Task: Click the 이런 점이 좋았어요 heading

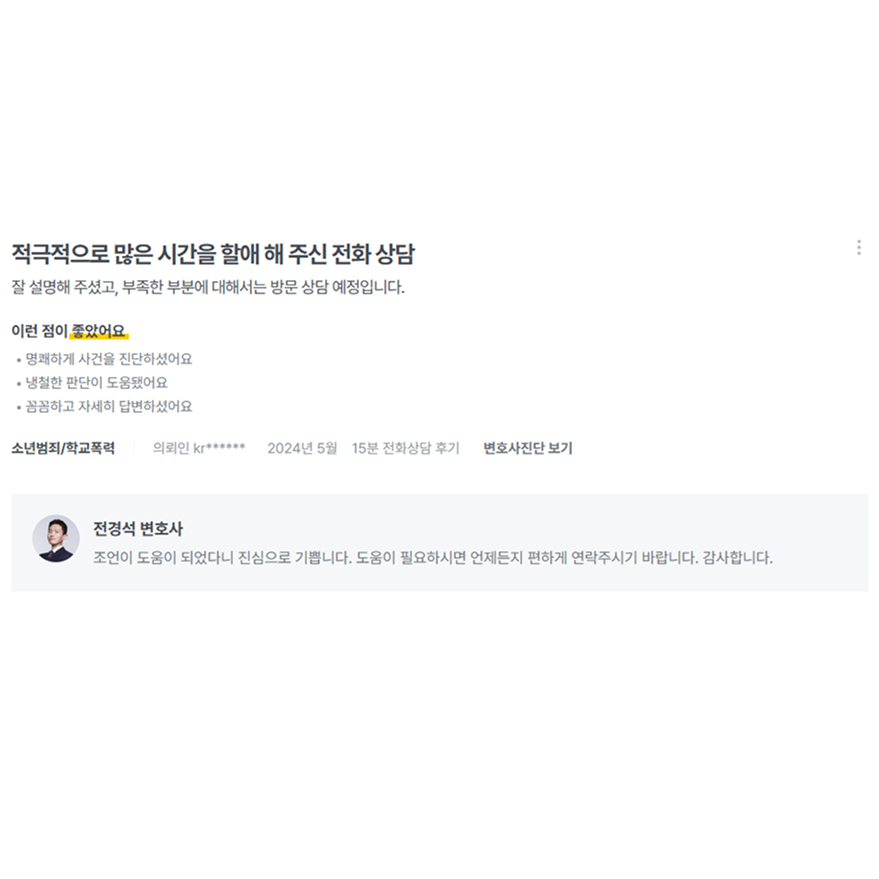Action: [x=68, y=331]
